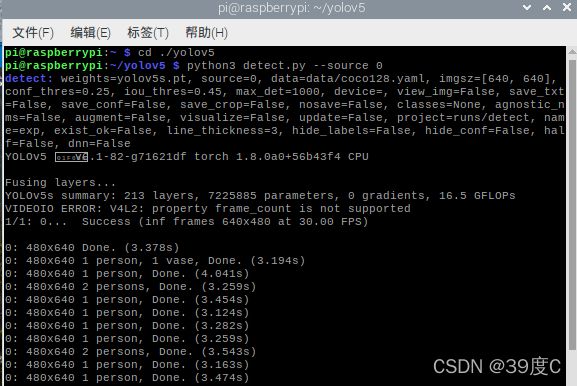Screen dimensions: 577x386
Task: Click the line ending '(3.163s)'
Action: click(127, 365)
